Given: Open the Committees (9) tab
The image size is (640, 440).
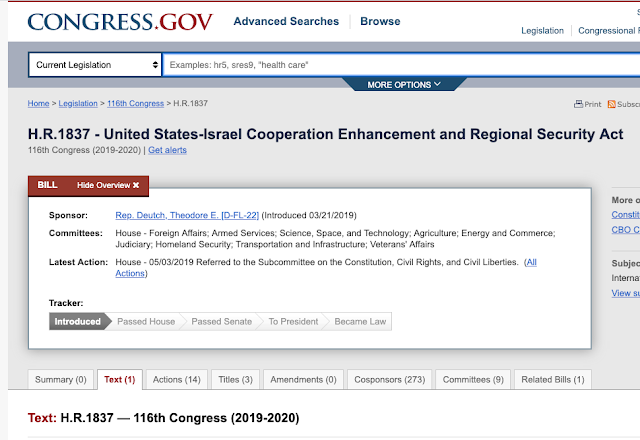Looking at the screenshot, I should point(473,380).
